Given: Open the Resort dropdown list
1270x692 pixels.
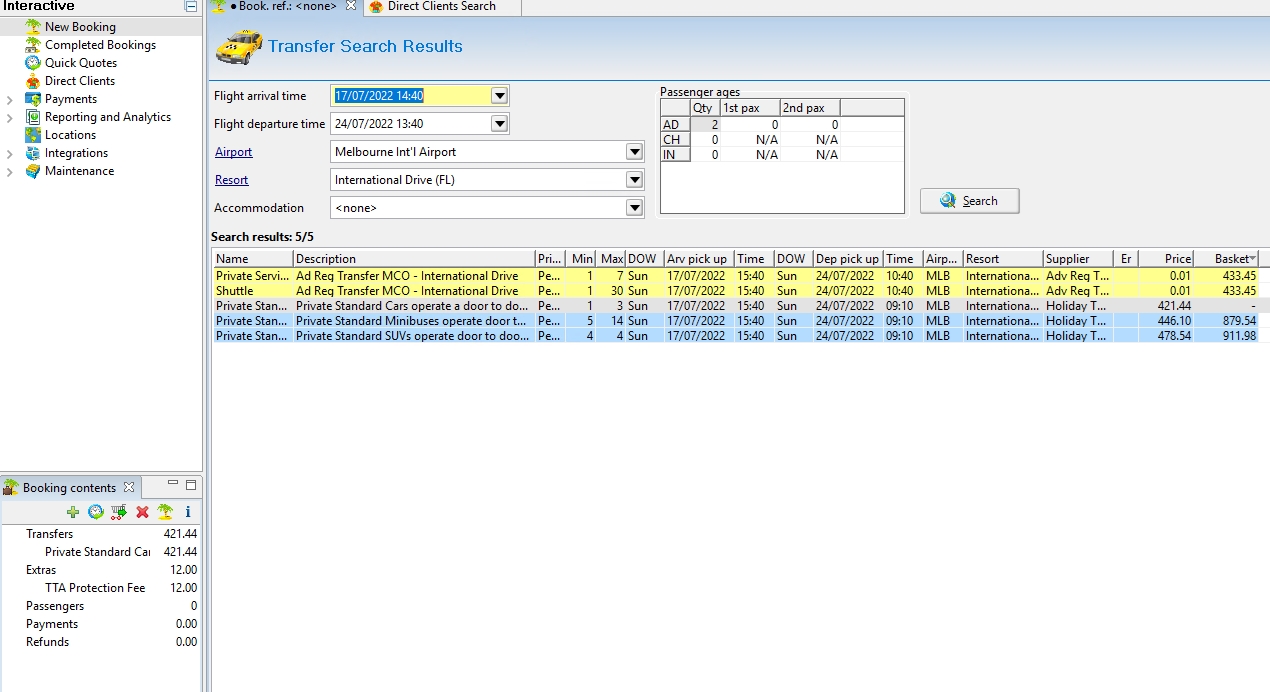Looking at the screenshot, I should coord(634,180).
